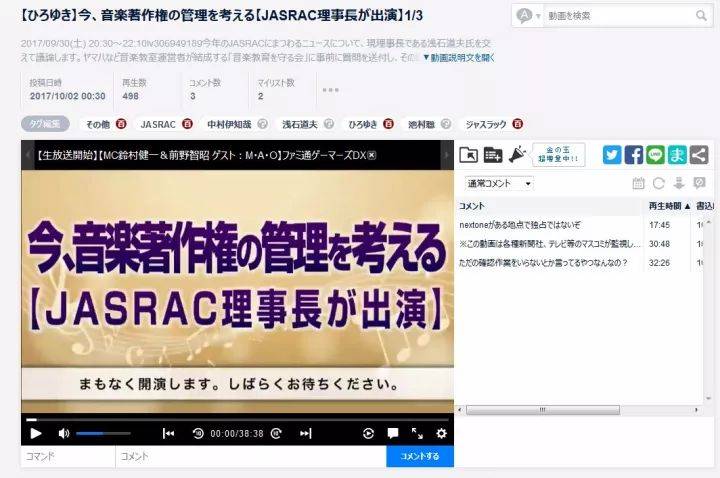Viewport: 720px width, 478px height.
Task: Open the その他 tag
Action: click(98, 124)
